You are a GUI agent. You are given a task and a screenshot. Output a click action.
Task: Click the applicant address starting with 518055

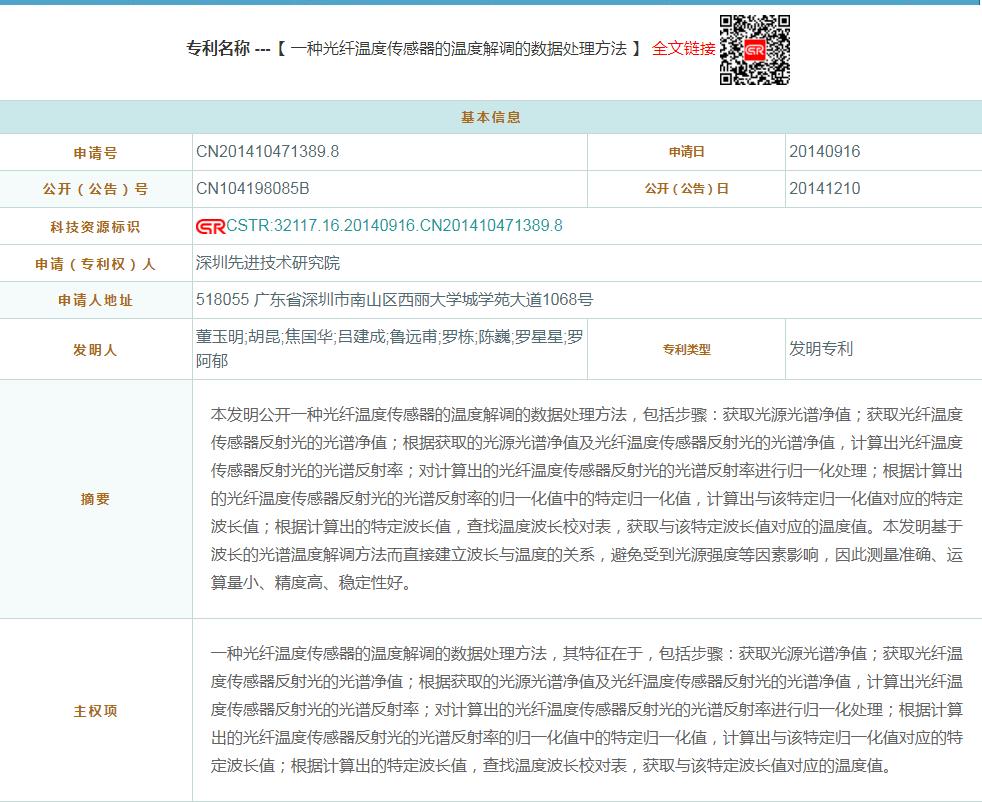tap(394, 300)
